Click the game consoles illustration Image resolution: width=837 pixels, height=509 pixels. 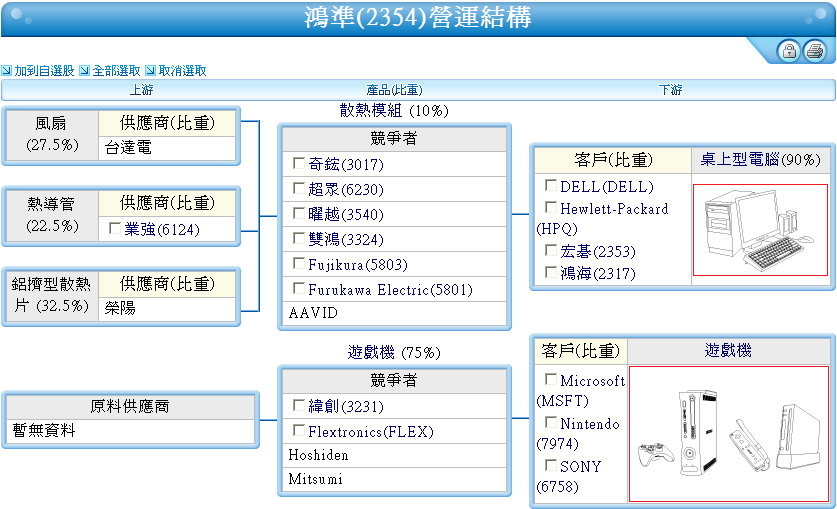(x=729, y=434)
